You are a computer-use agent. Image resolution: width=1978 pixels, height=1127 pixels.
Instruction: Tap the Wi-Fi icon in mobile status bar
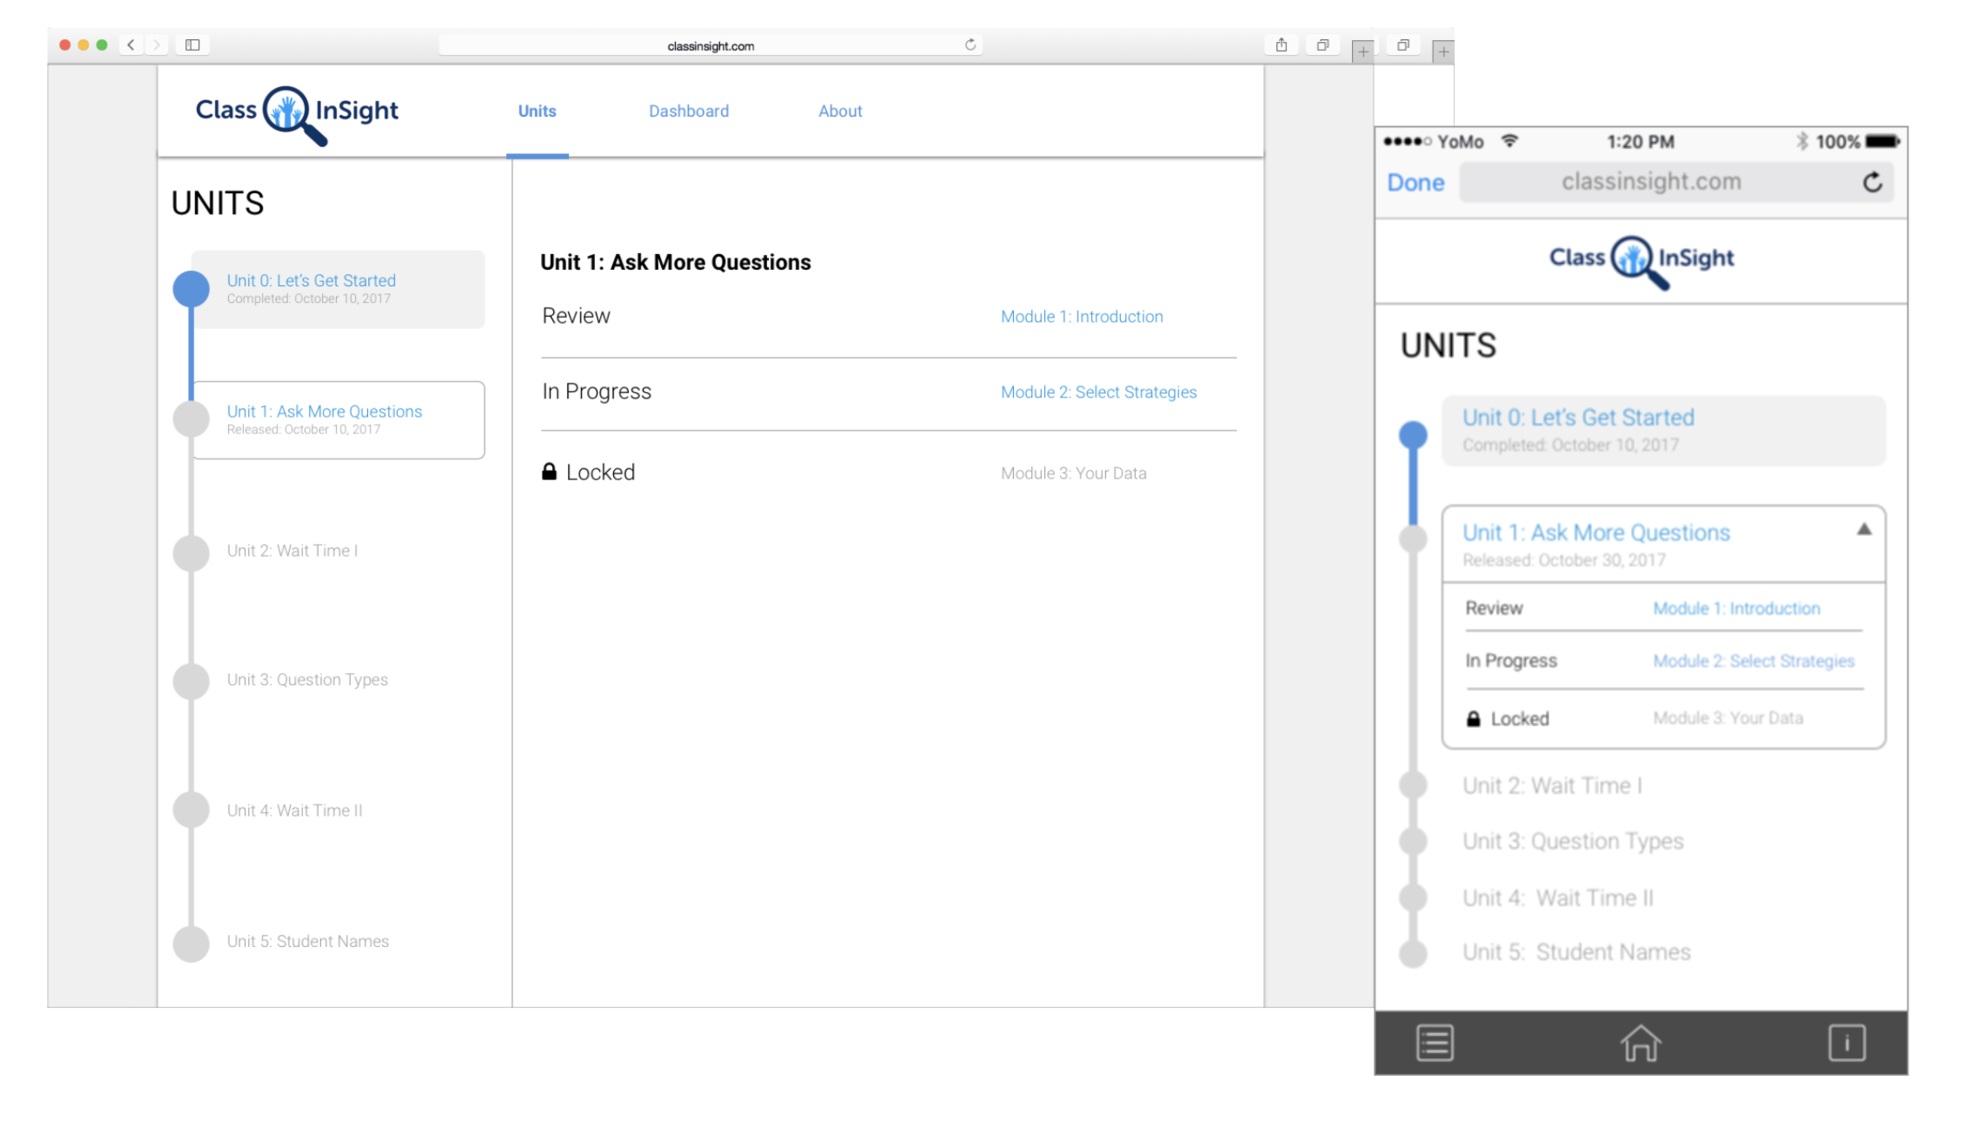pos(1510,142)
